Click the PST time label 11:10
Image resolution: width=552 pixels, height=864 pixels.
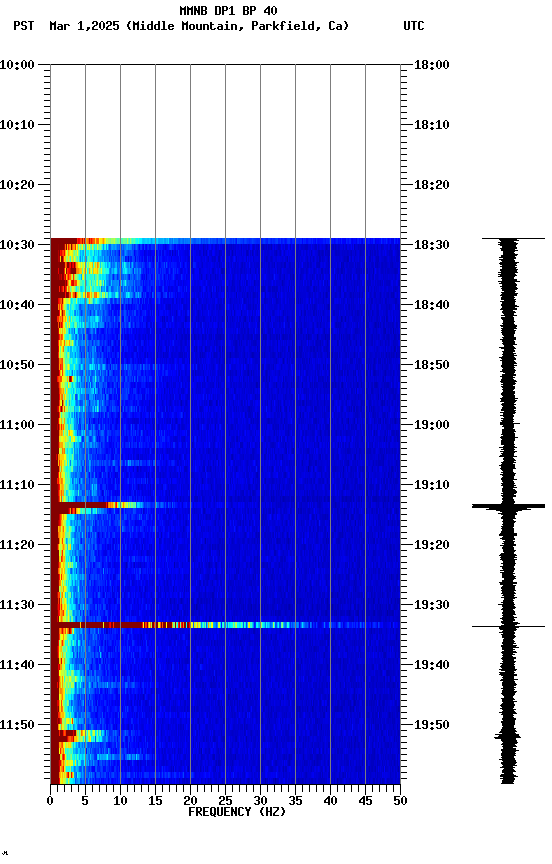point(17,485)
